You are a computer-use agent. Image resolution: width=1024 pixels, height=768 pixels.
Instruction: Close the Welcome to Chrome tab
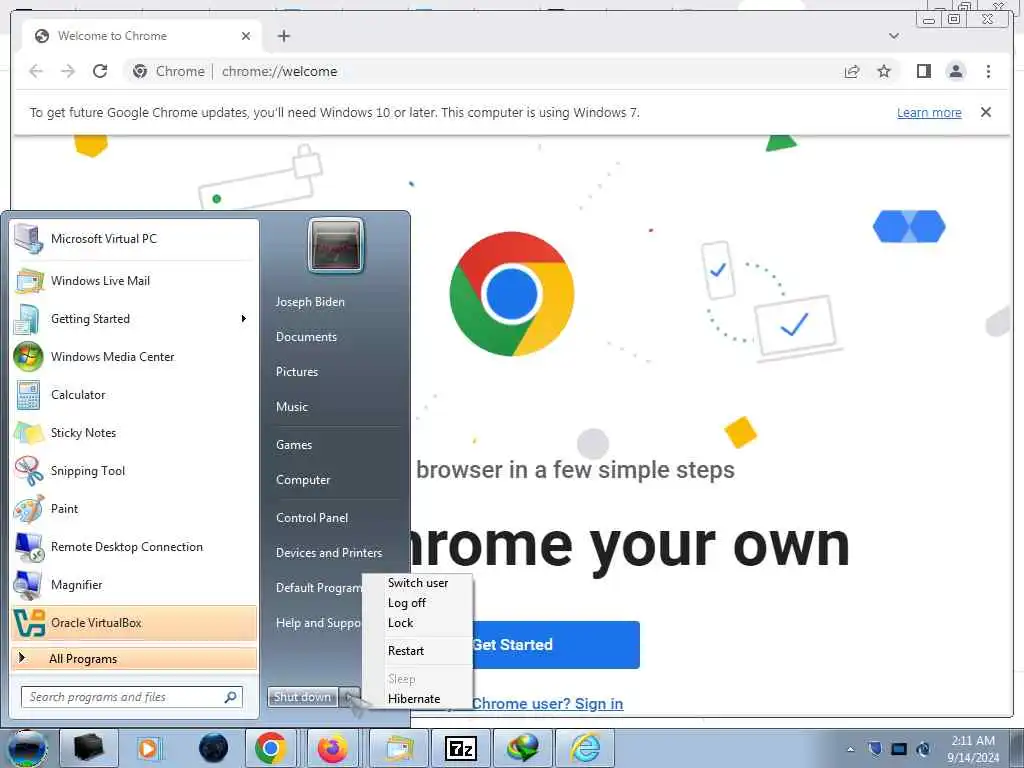pyautogui.click(x=246, y=36)
